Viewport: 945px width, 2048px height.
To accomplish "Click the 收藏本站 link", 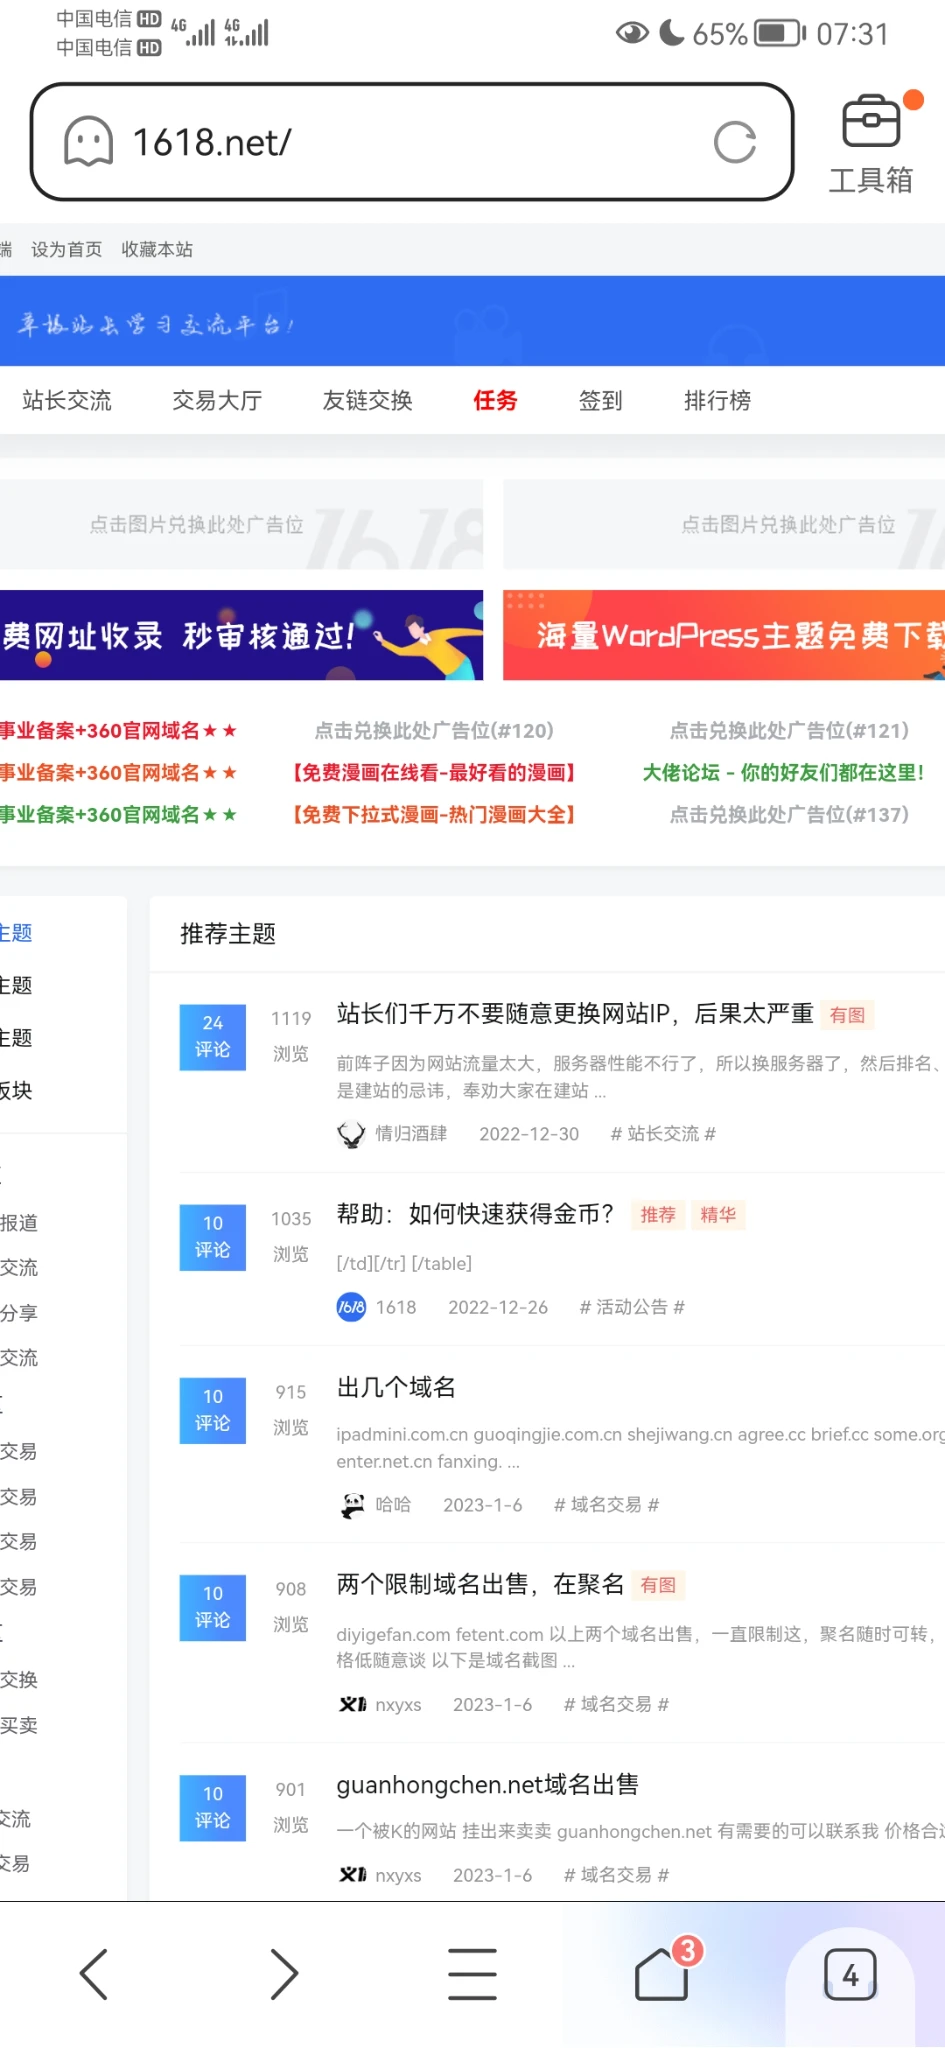I will [x=157, y=250].
